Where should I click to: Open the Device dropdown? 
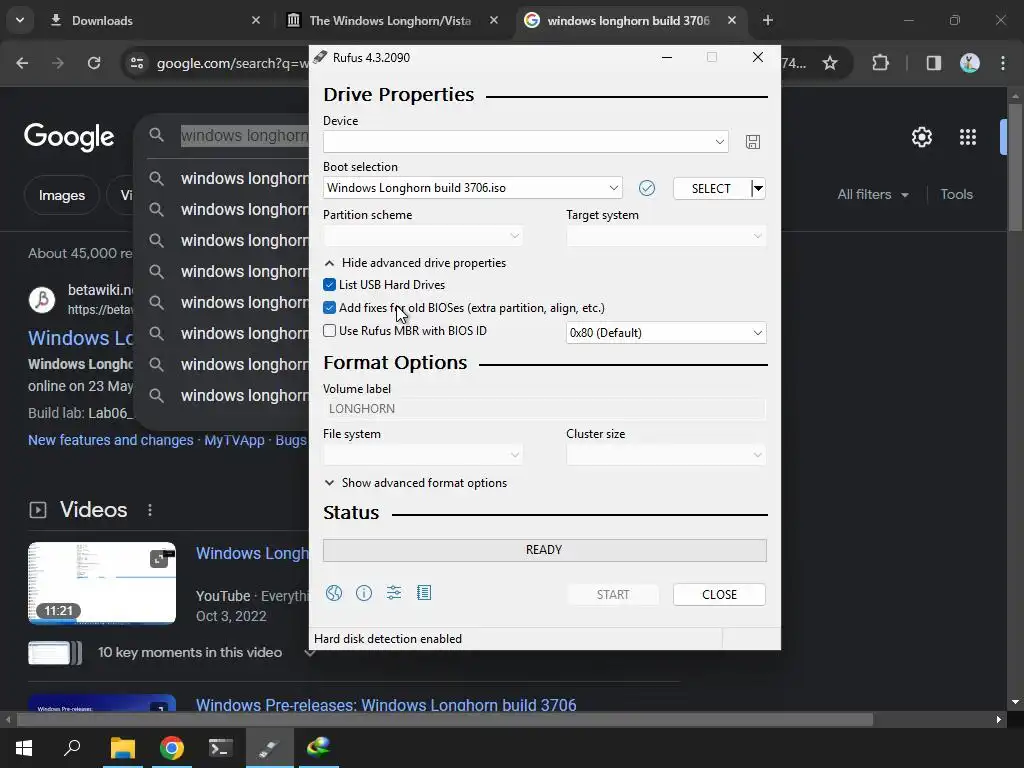(526, 142)
